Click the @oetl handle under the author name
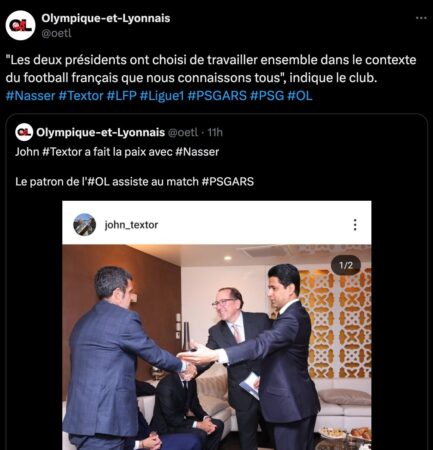Screen dimensions: 433x450 [x=56, y=33]
